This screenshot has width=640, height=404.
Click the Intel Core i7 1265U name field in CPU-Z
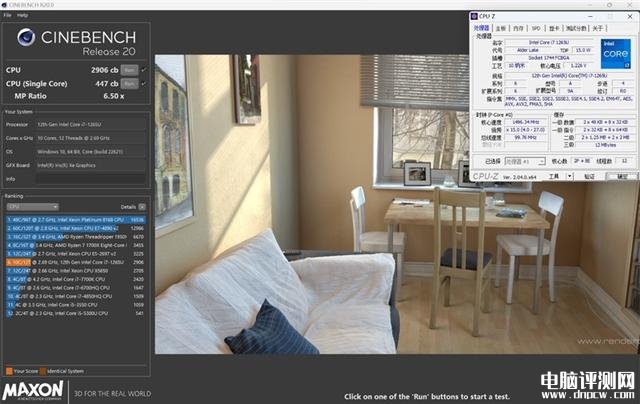pos(549,42)
